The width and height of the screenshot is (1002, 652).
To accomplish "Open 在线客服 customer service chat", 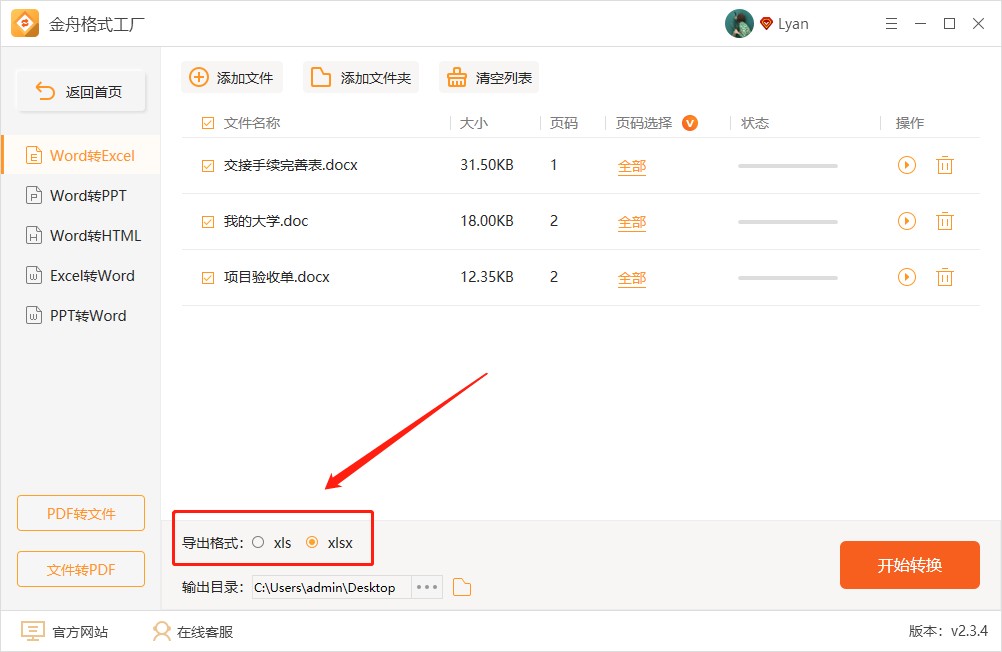I will pyautogui.click(x=161, y=631).
